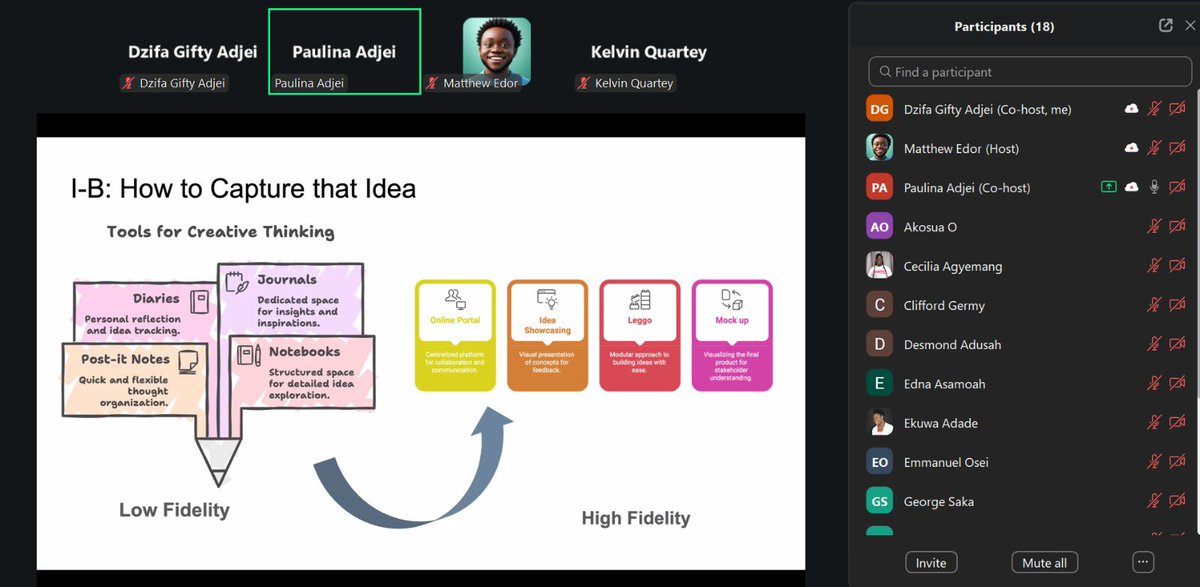Select the AO avatar for Akosua O
Image resolution: width=1200 pixels, height=587 pixels.
pos(879,227)
